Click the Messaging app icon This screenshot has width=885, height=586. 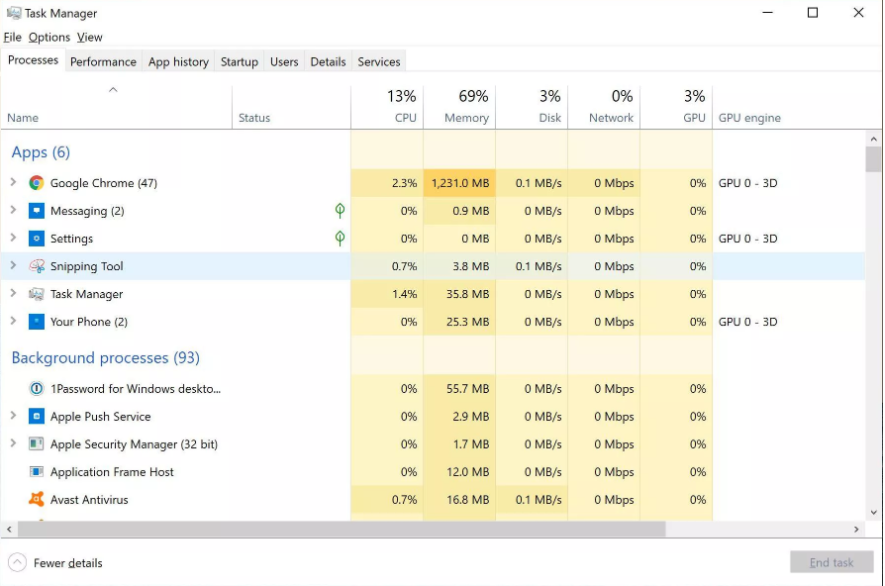[x=37, y=211]
